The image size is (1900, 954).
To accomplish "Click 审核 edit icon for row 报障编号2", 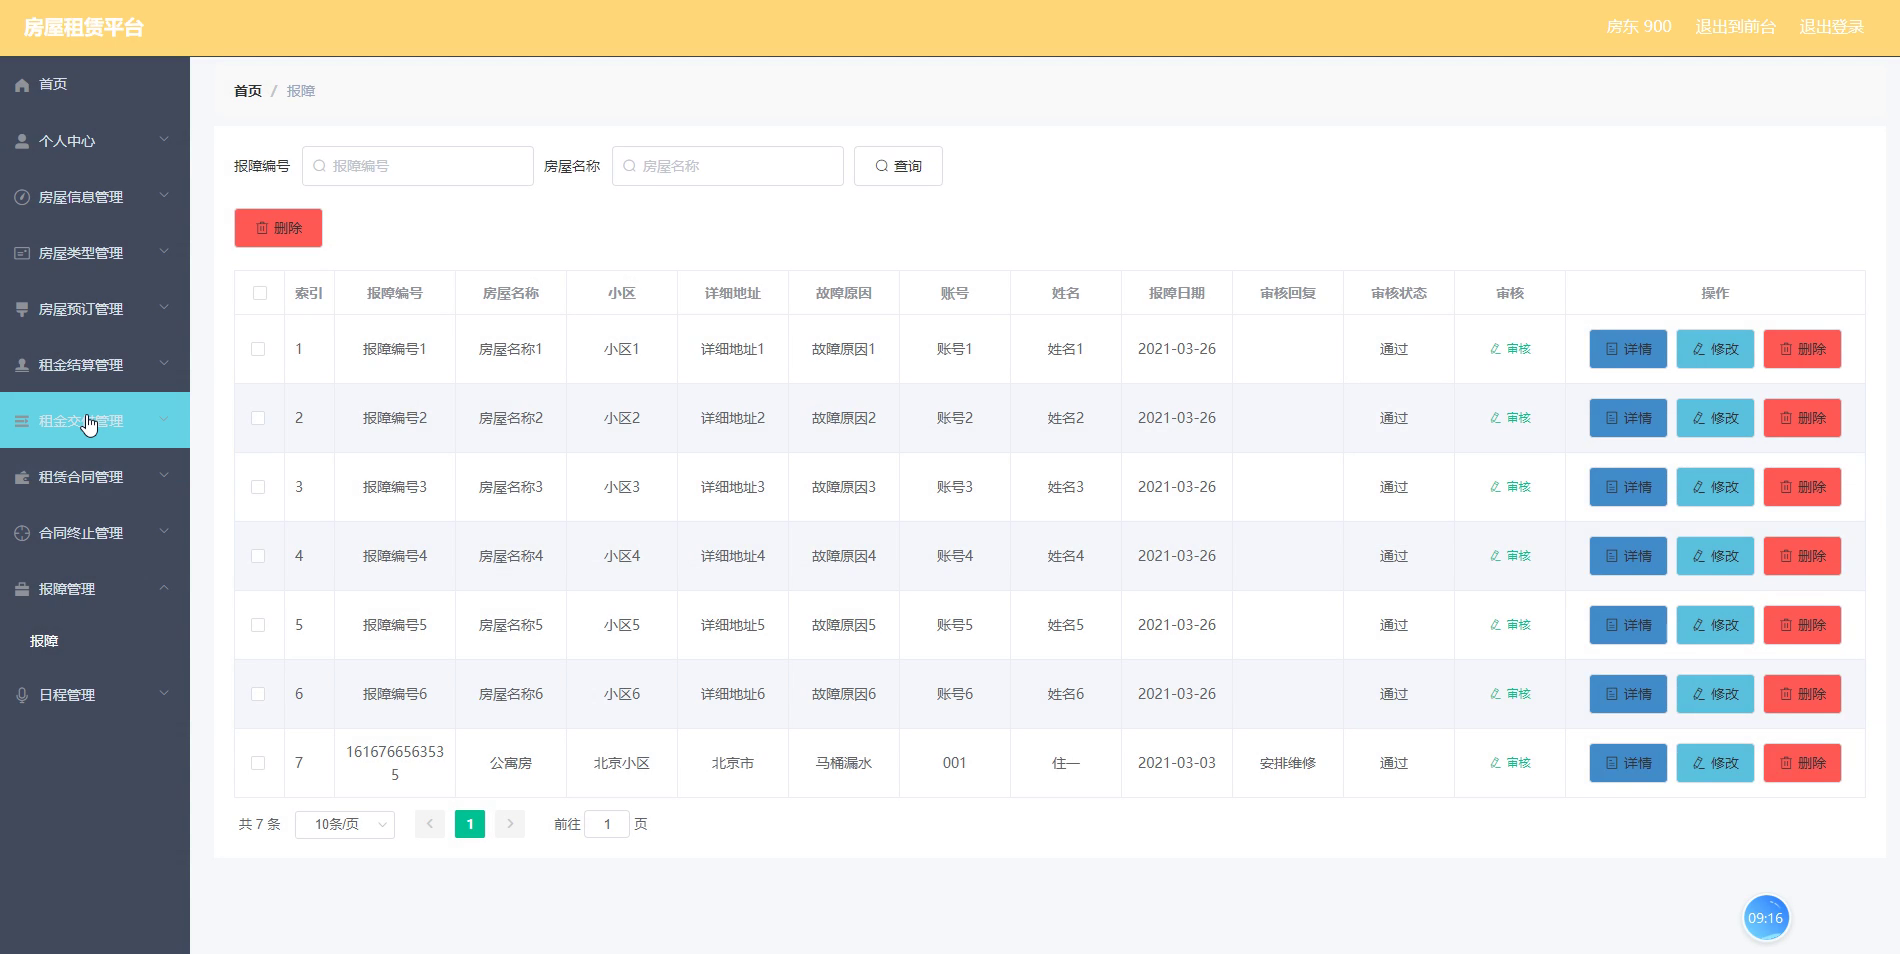I will pos(1496,418).
